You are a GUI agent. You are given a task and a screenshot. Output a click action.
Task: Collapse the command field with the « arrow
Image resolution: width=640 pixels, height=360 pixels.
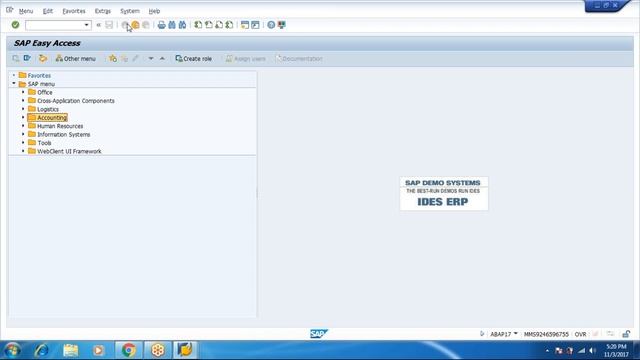[98, 25]
